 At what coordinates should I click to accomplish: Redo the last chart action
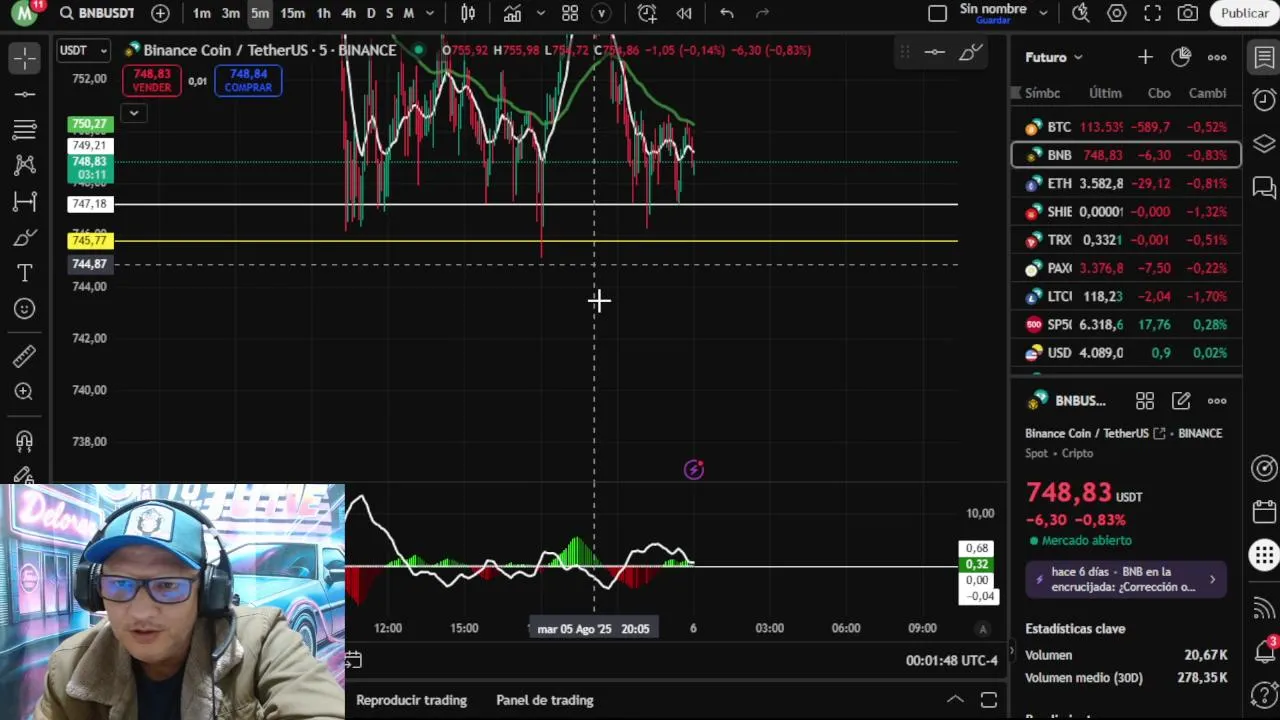click(762, 13)
